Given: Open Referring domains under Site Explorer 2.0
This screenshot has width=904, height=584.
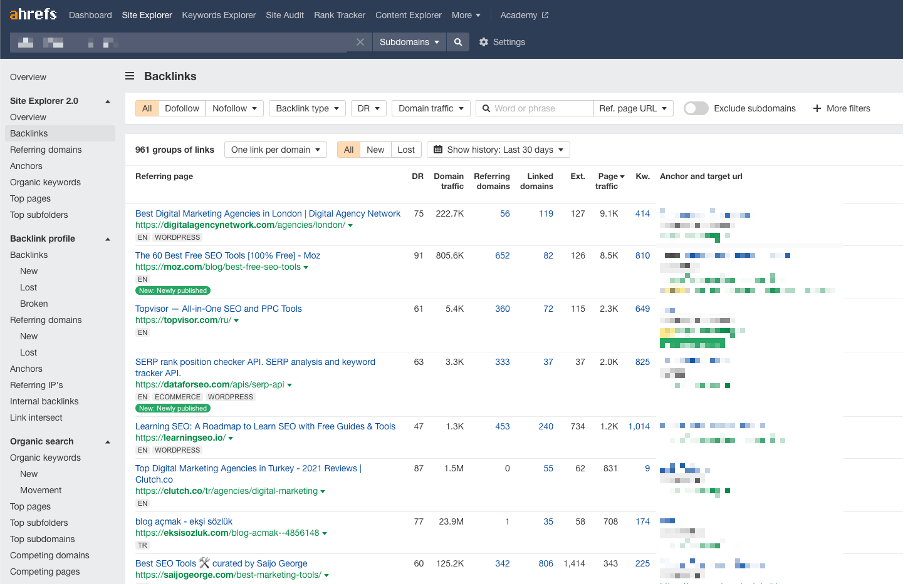Looking at the screenshot, I should tap(46, 150).
